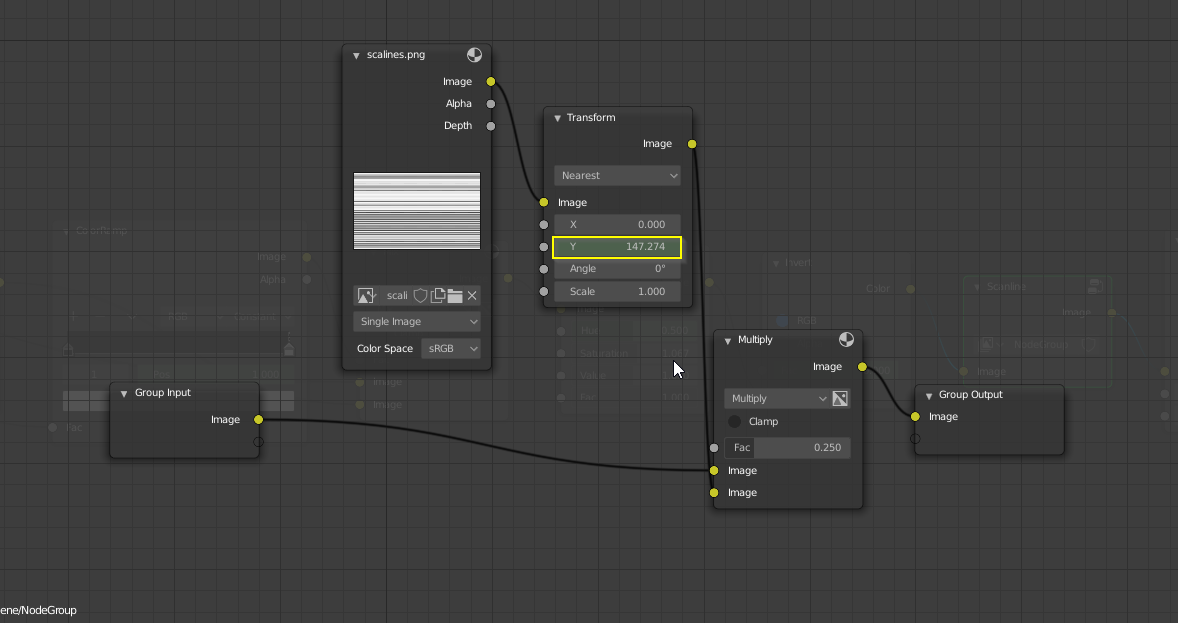
Task: Click Image output socket of Transform node
Action: [x=692, y=144]
